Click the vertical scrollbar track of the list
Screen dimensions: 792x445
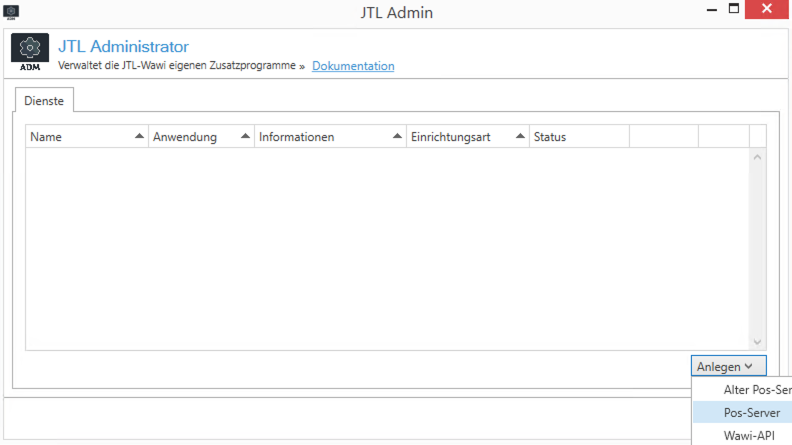coord(757,250)
